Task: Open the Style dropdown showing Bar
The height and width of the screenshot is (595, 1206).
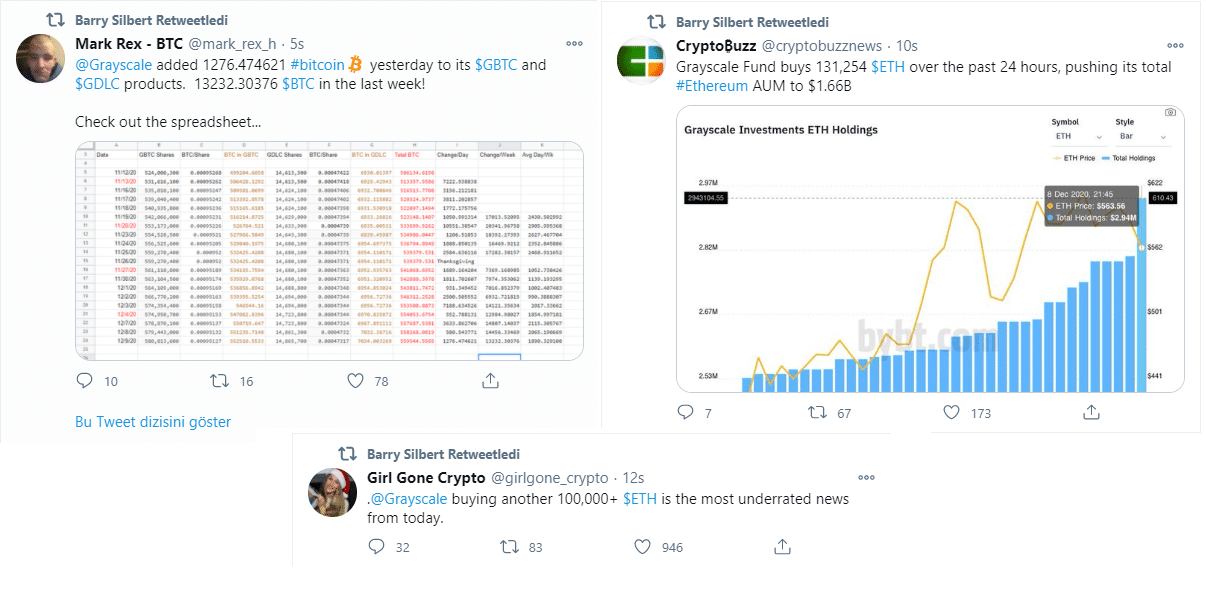Action: click(1140, 136)
